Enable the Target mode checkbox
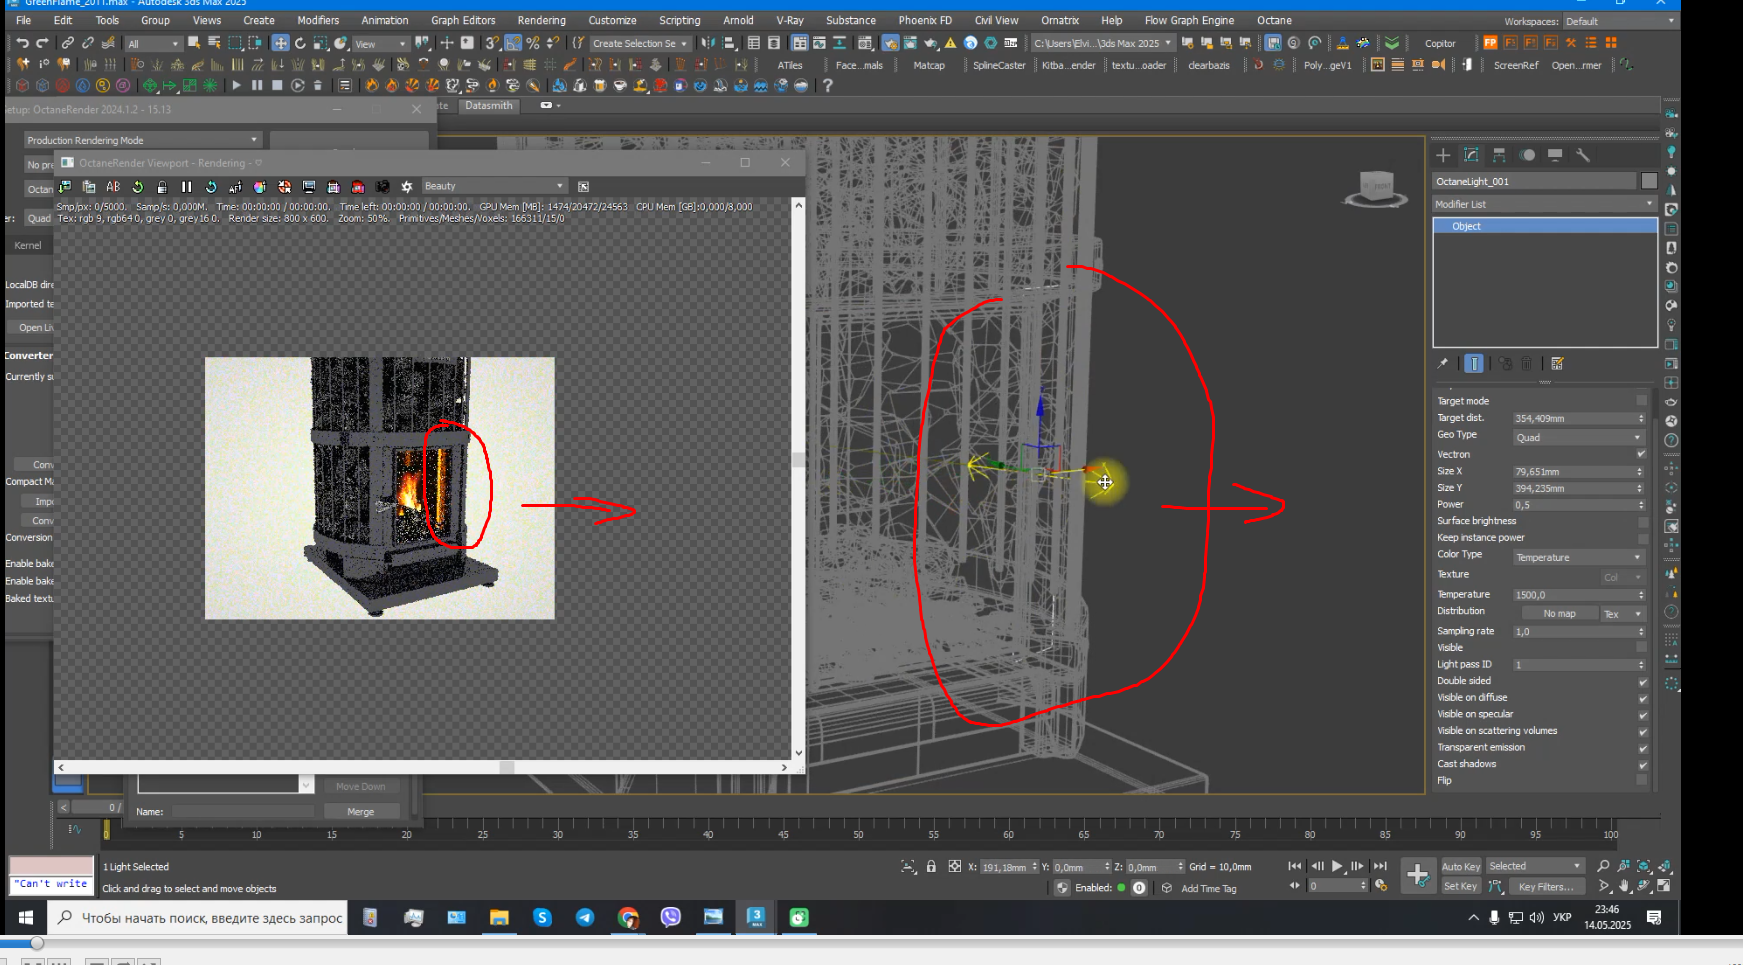This screenshot has width=1743, height=965. click(x=1642, y=401)
